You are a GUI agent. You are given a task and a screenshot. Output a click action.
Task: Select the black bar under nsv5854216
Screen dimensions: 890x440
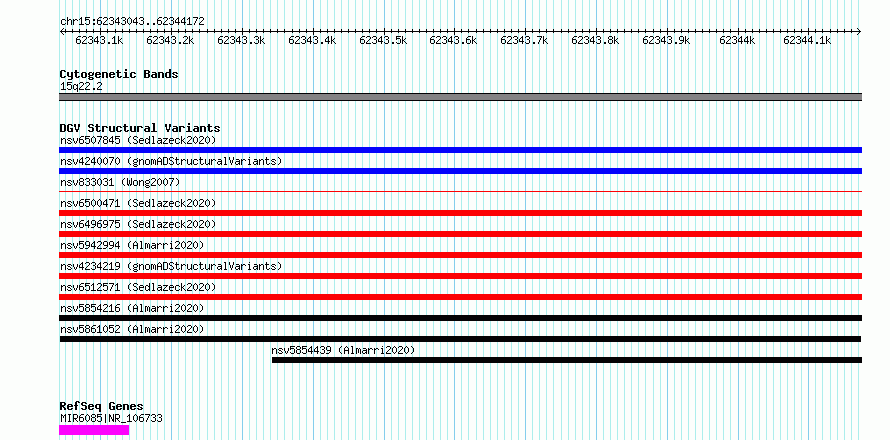point(460,318)
